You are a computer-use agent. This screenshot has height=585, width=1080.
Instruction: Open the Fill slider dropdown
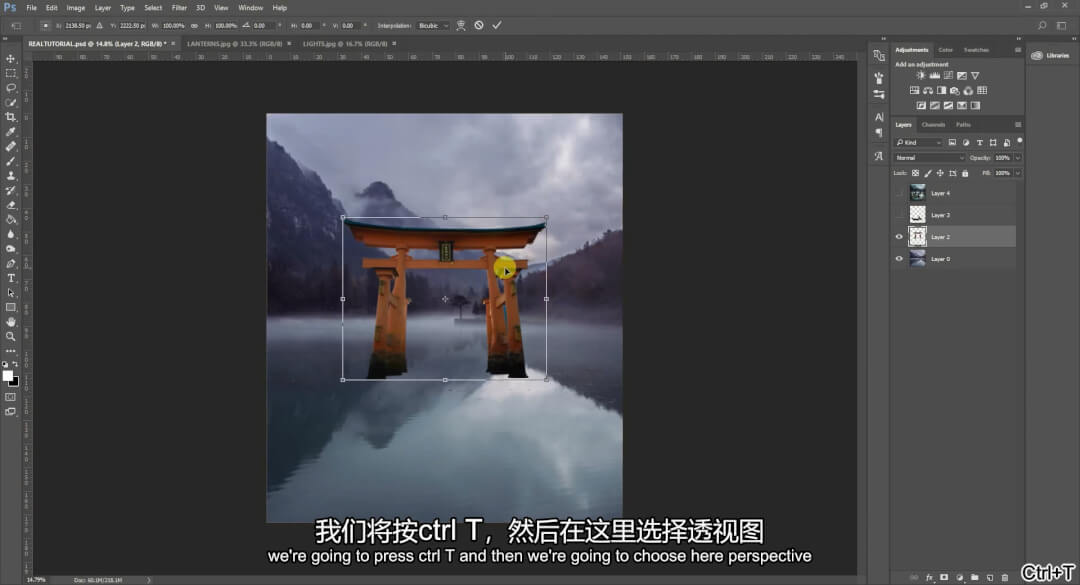point(1018,174)
